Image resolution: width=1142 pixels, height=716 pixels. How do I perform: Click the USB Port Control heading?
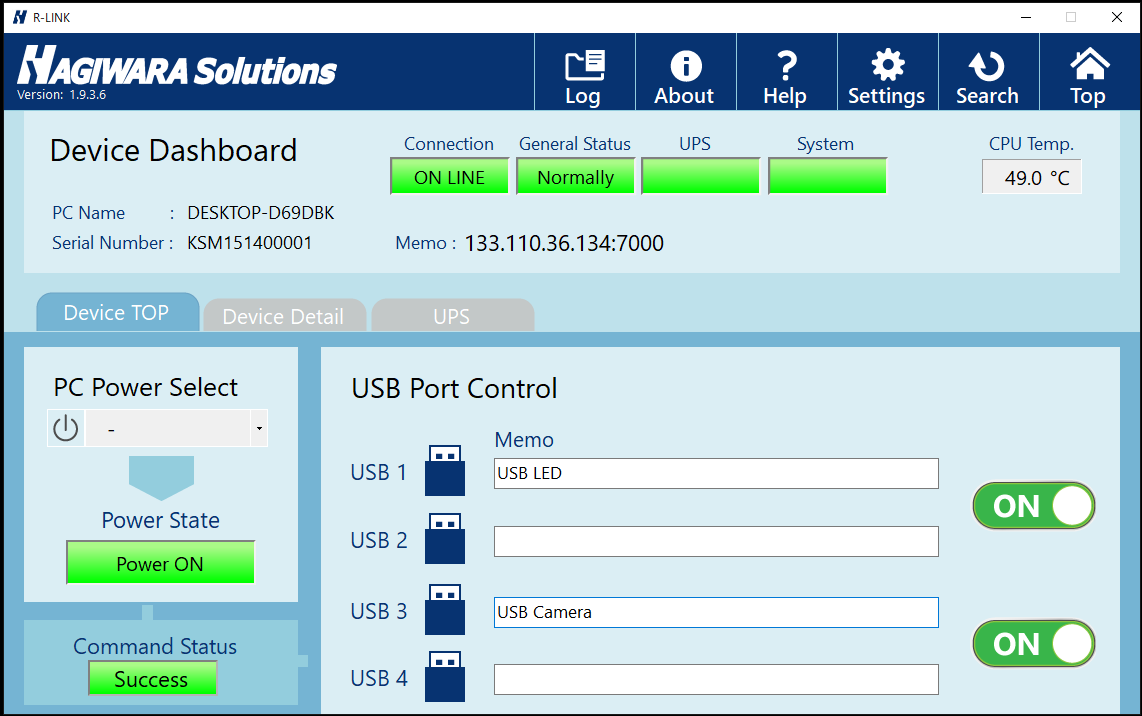454,389
